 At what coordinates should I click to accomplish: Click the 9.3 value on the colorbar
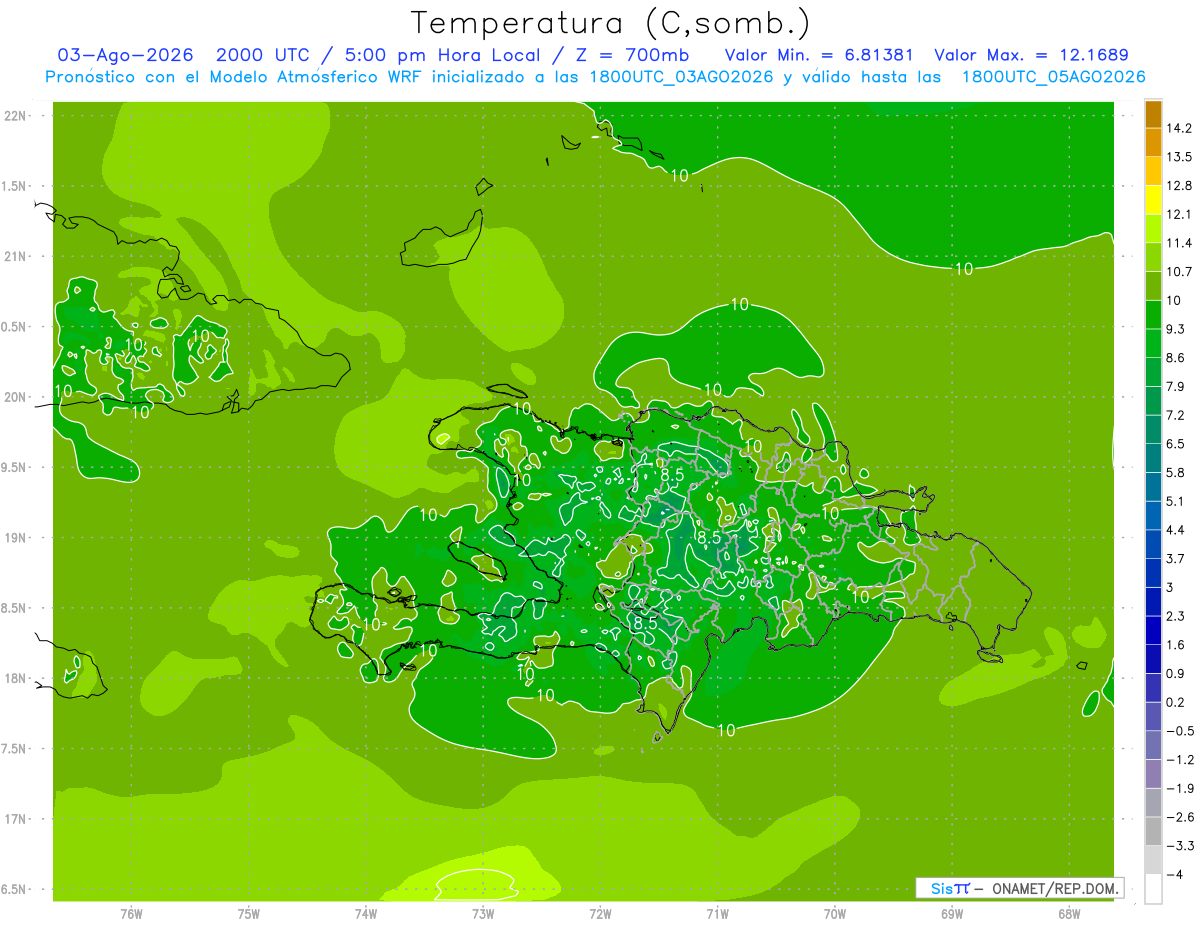(x=1177, y=329)
